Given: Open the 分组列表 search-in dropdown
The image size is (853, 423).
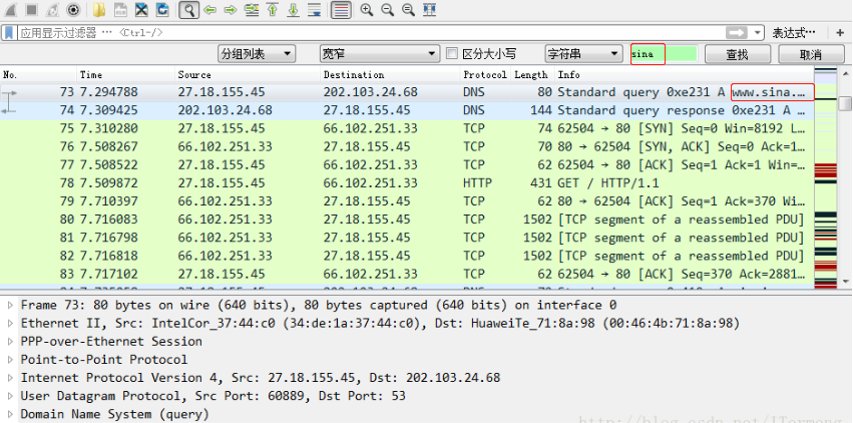Looking at the screenshot, I should point(256,54).
